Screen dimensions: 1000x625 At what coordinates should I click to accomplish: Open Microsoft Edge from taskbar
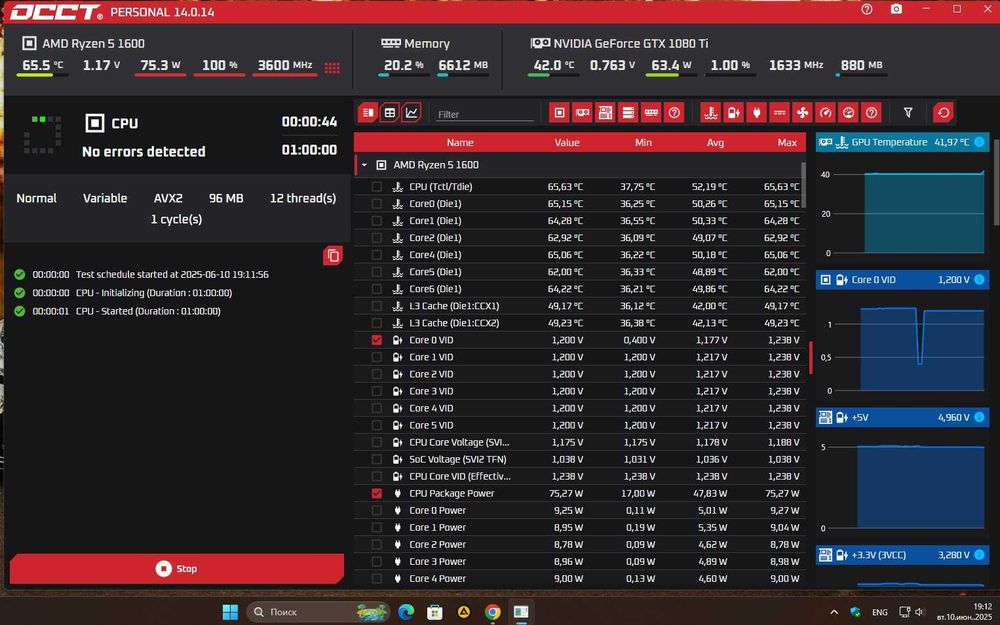pyautogui.click(x=406, y=612)
